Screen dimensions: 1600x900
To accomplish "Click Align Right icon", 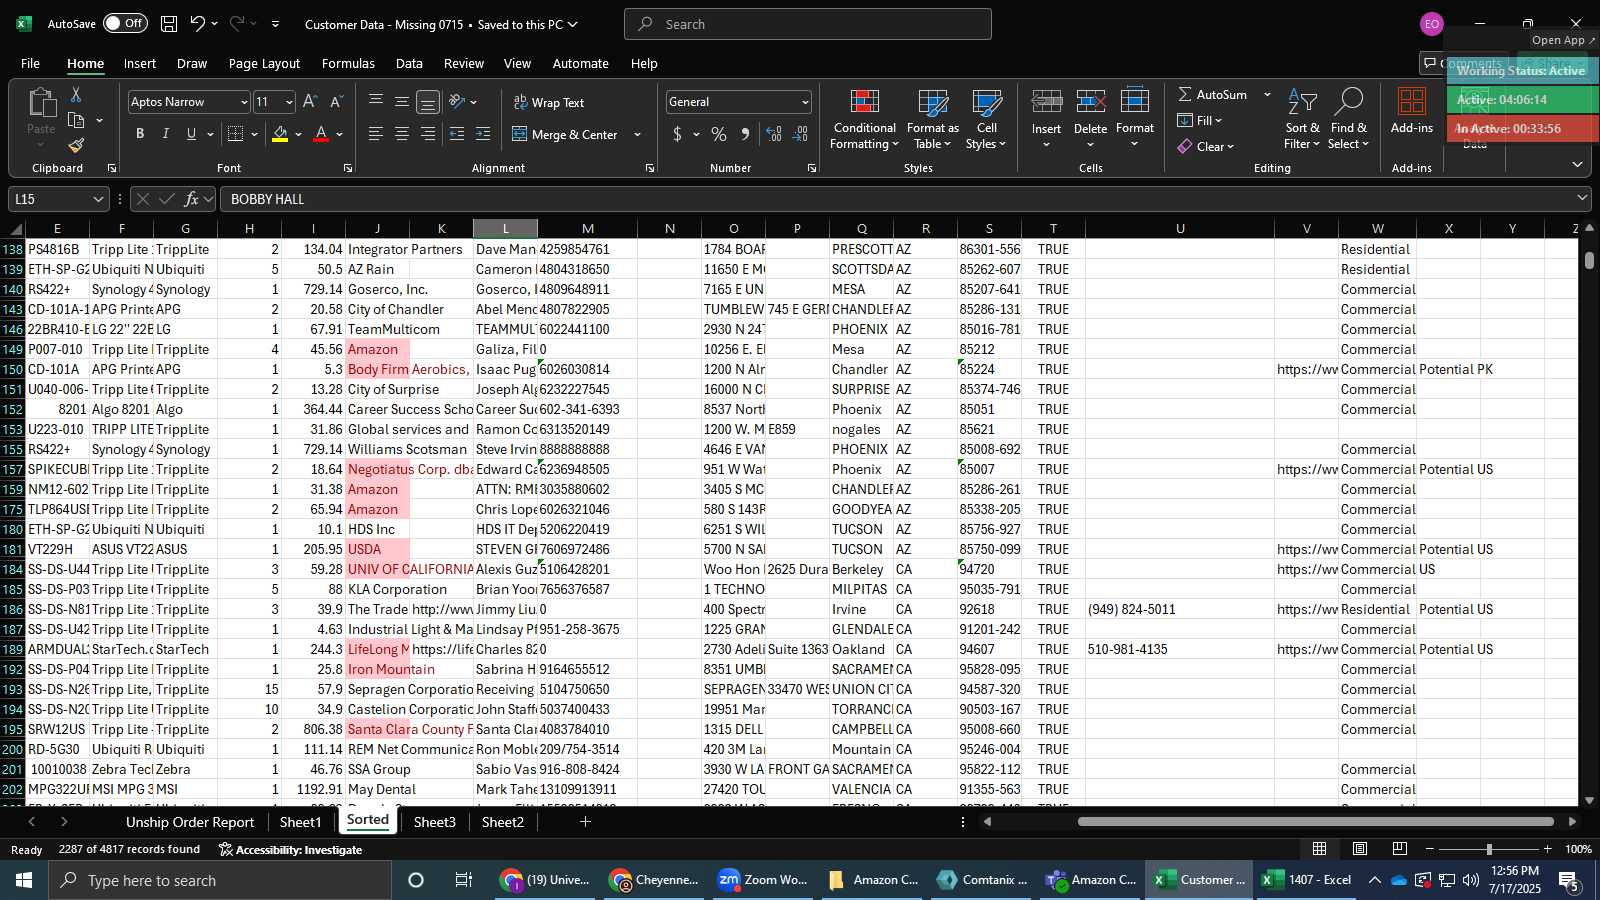I will (428, 134).
